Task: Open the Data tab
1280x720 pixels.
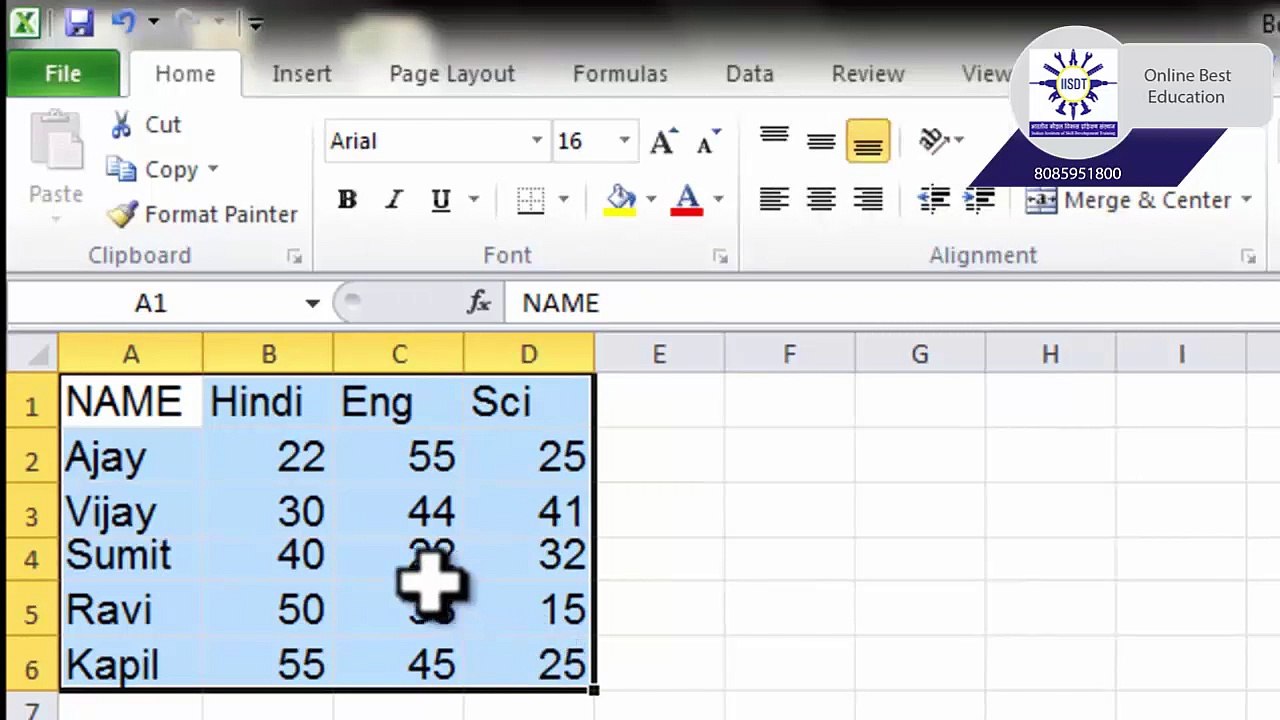Action: pyautogui.click(x=750, y=74)
